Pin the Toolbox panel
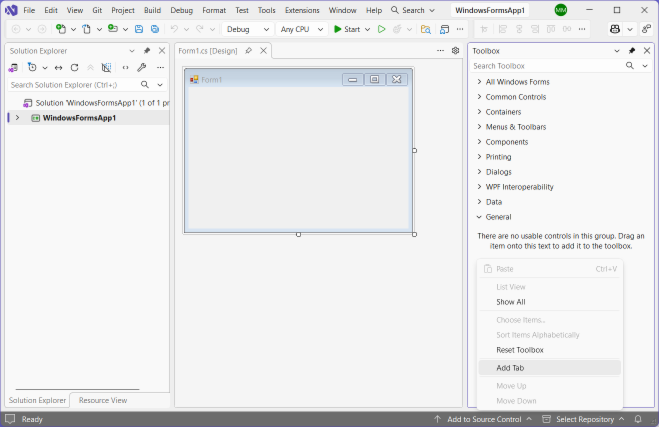Image resolution: width=659 pixels, height=427 pixels. (632, 51)
